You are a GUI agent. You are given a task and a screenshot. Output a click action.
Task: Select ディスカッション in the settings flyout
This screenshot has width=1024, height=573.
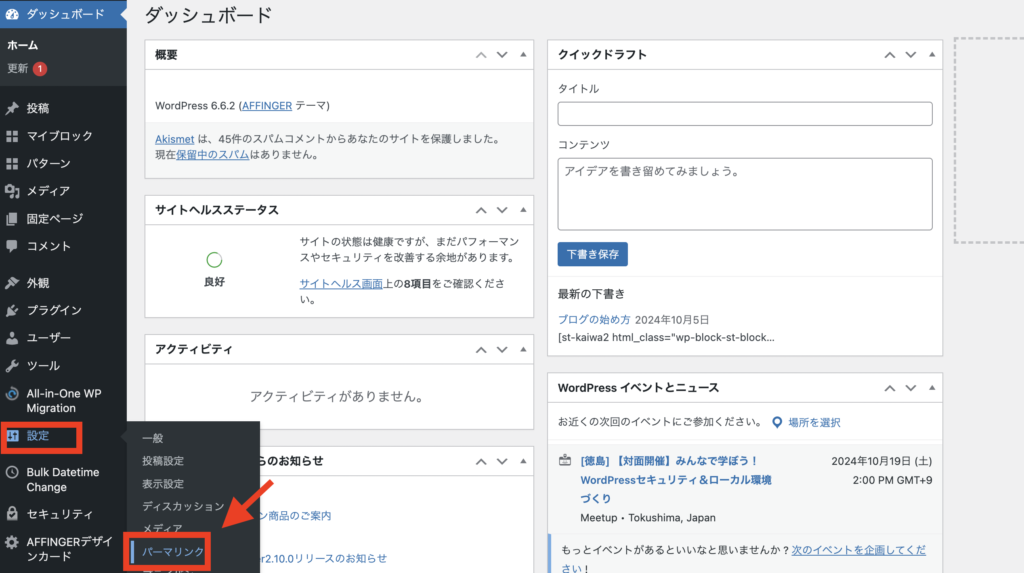[183, 506]
